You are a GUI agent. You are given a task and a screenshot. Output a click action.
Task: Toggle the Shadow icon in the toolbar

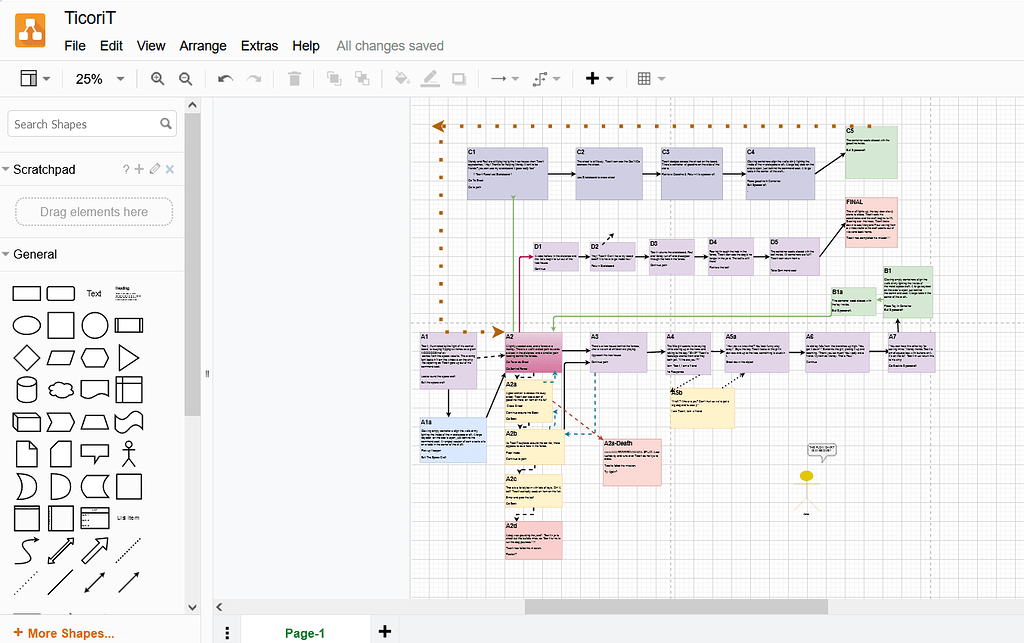pyautogui.click(x=459, y=78)
